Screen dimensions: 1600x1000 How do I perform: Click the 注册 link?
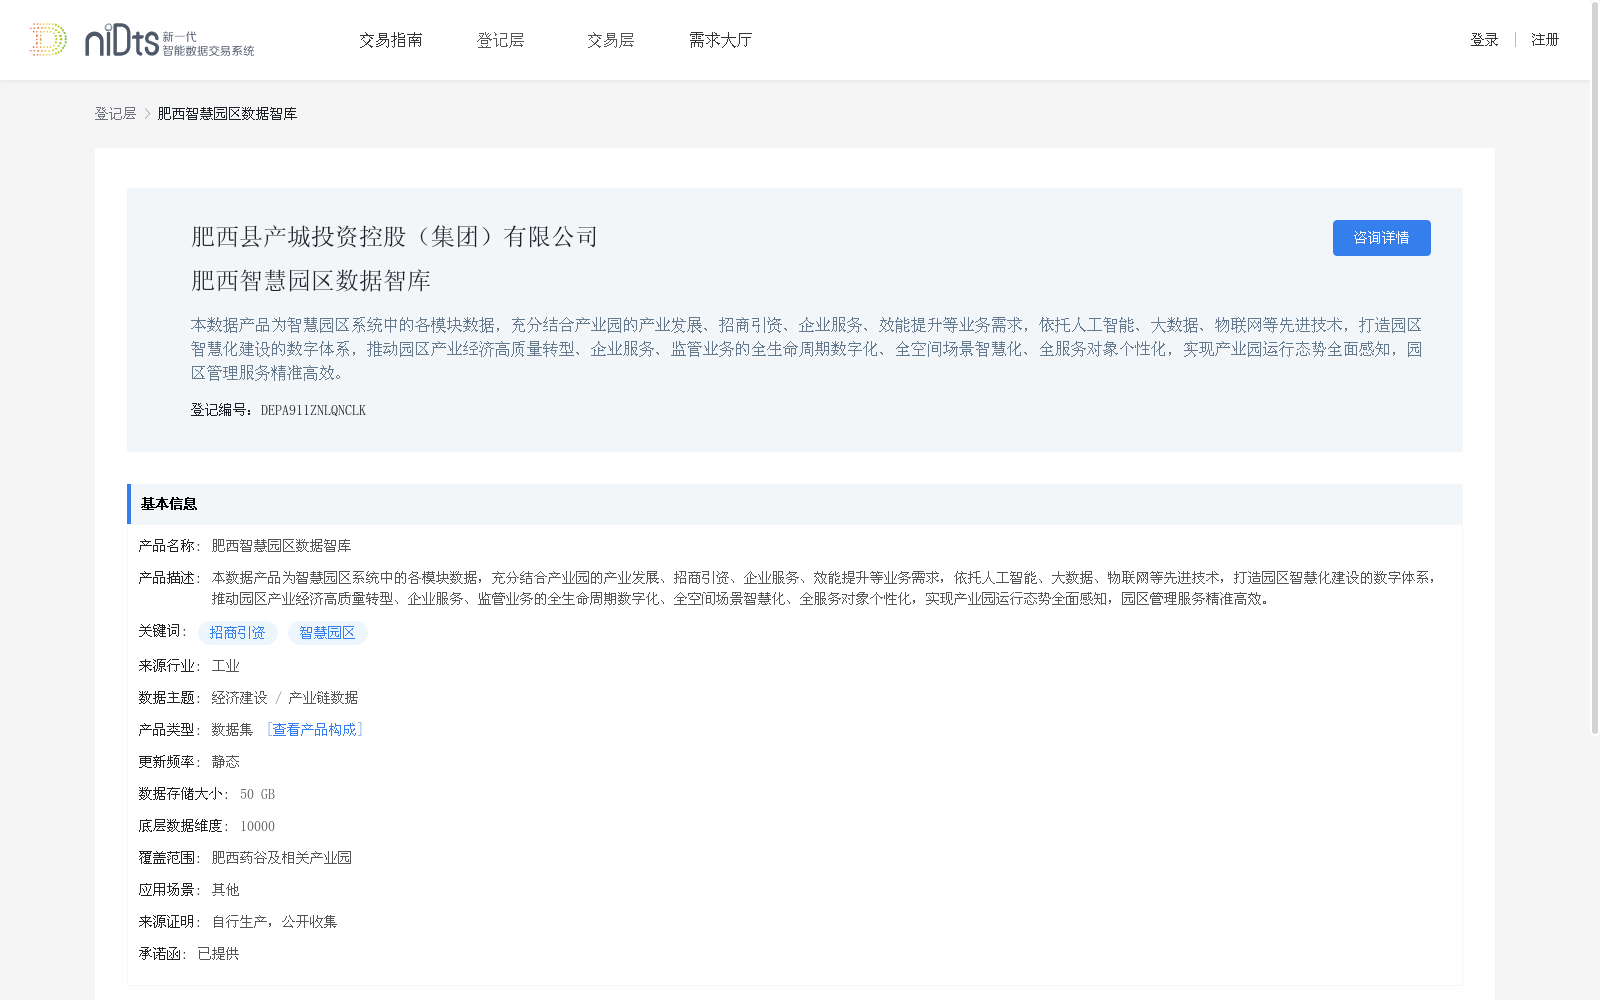coord(1545,40)
